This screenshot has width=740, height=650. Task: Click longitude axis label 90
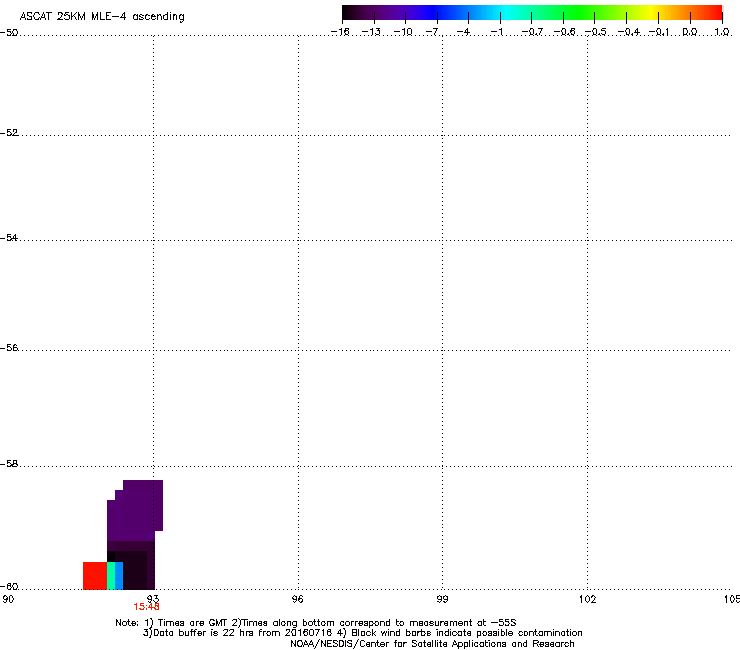(x=8, y=599)
